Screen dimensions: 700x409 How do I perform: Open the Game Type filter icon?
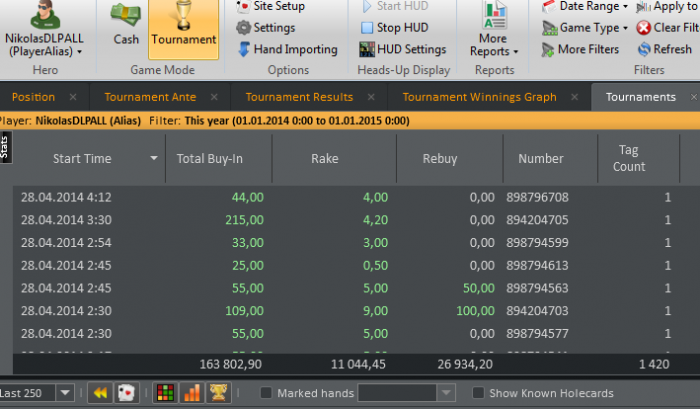(549, 28)
